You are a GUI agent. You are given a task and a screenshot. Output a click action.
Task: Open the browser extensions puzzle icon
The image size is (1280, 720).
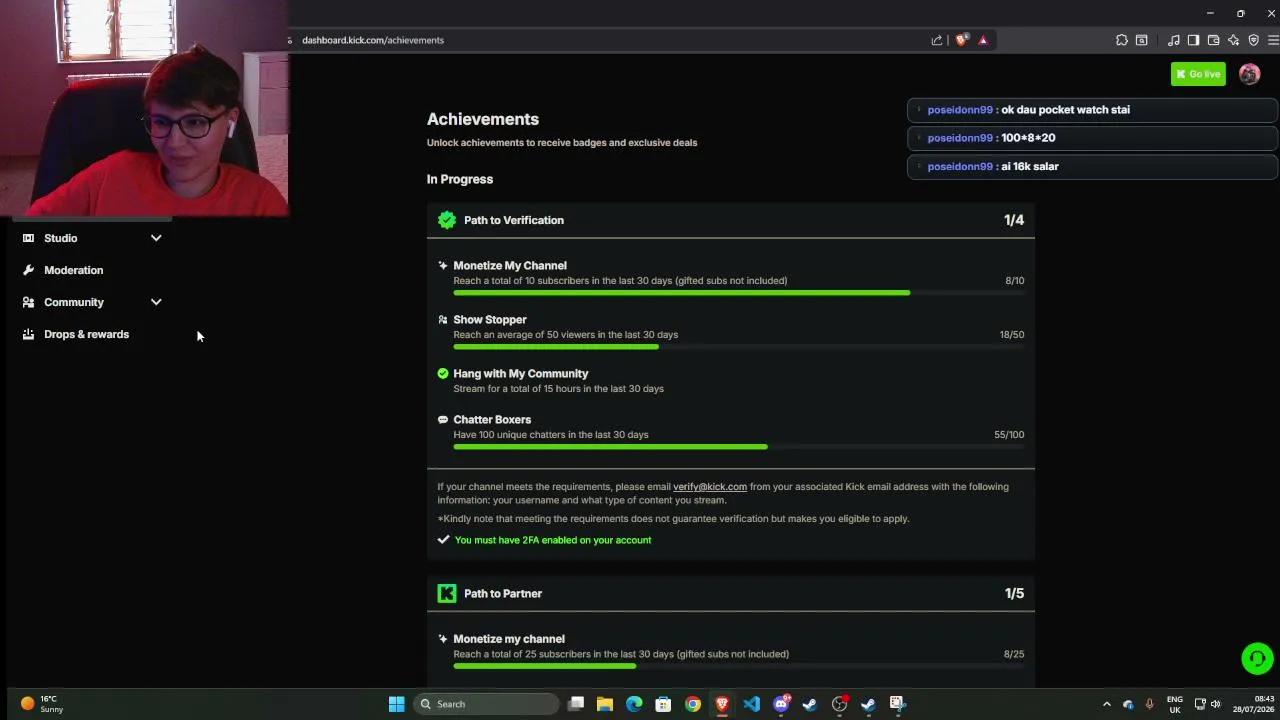pyautogui.click(x=1122, y=40)
